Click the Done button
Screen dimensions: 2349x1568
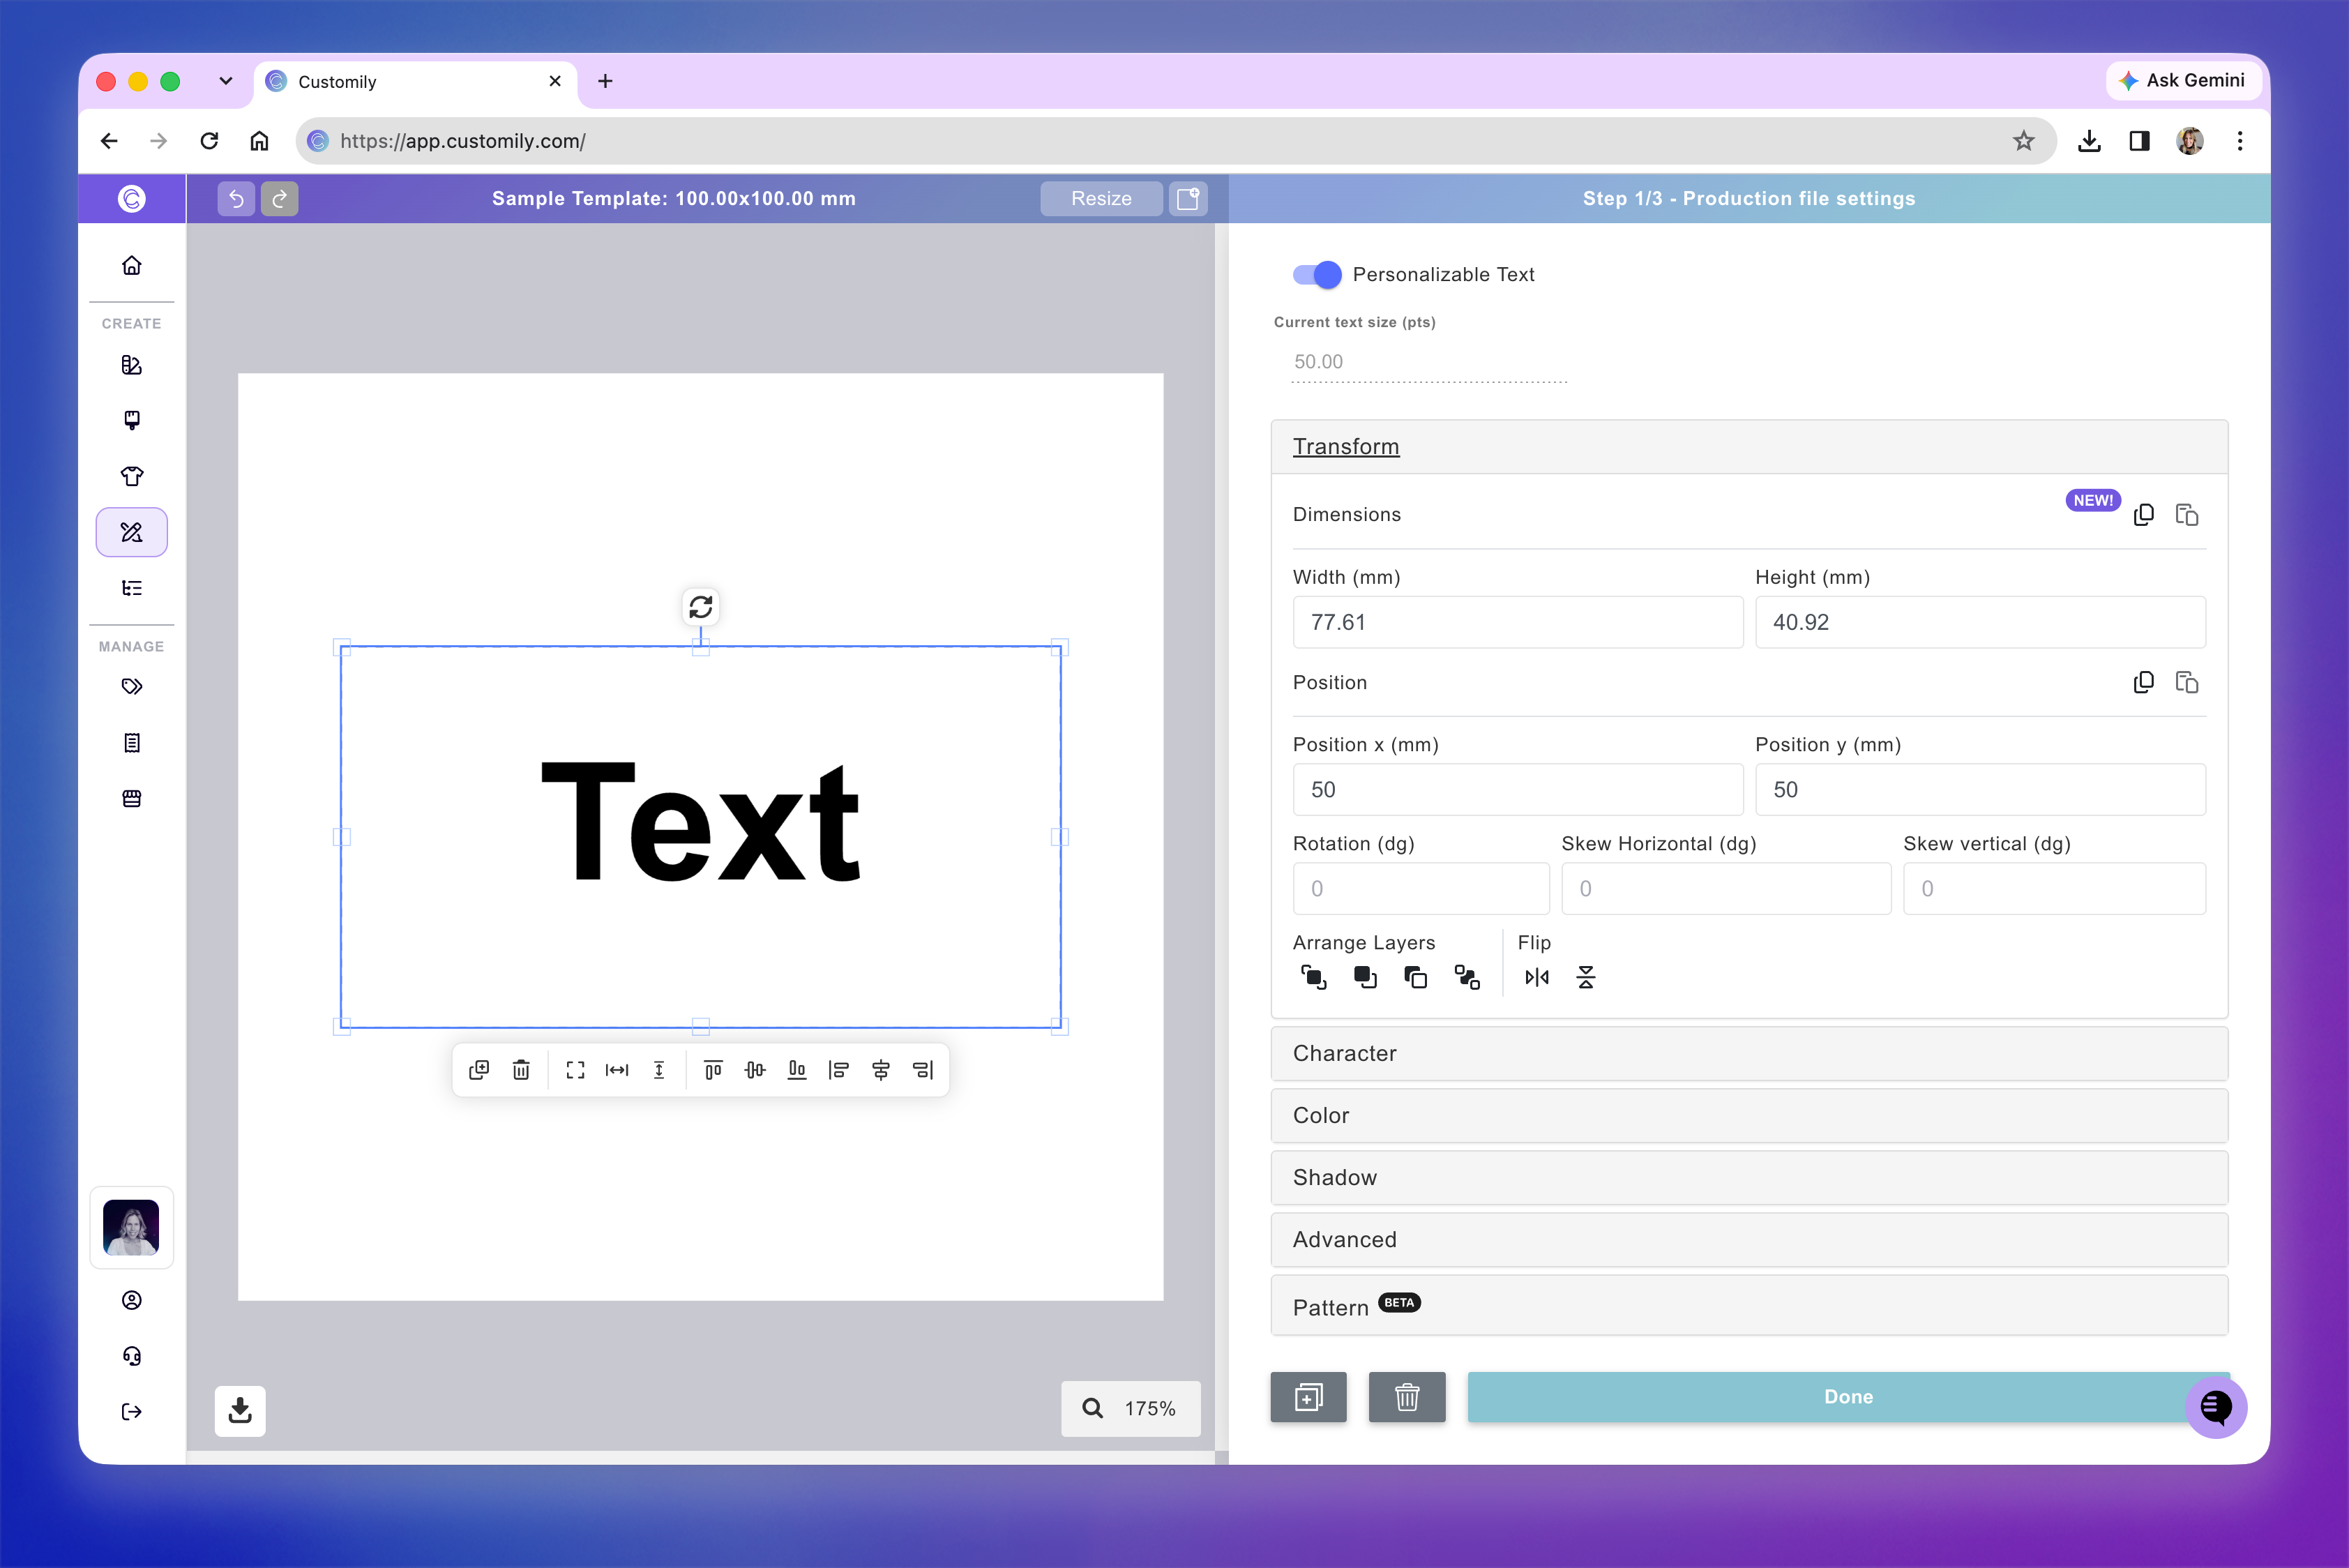[x=1848, y=1397]
